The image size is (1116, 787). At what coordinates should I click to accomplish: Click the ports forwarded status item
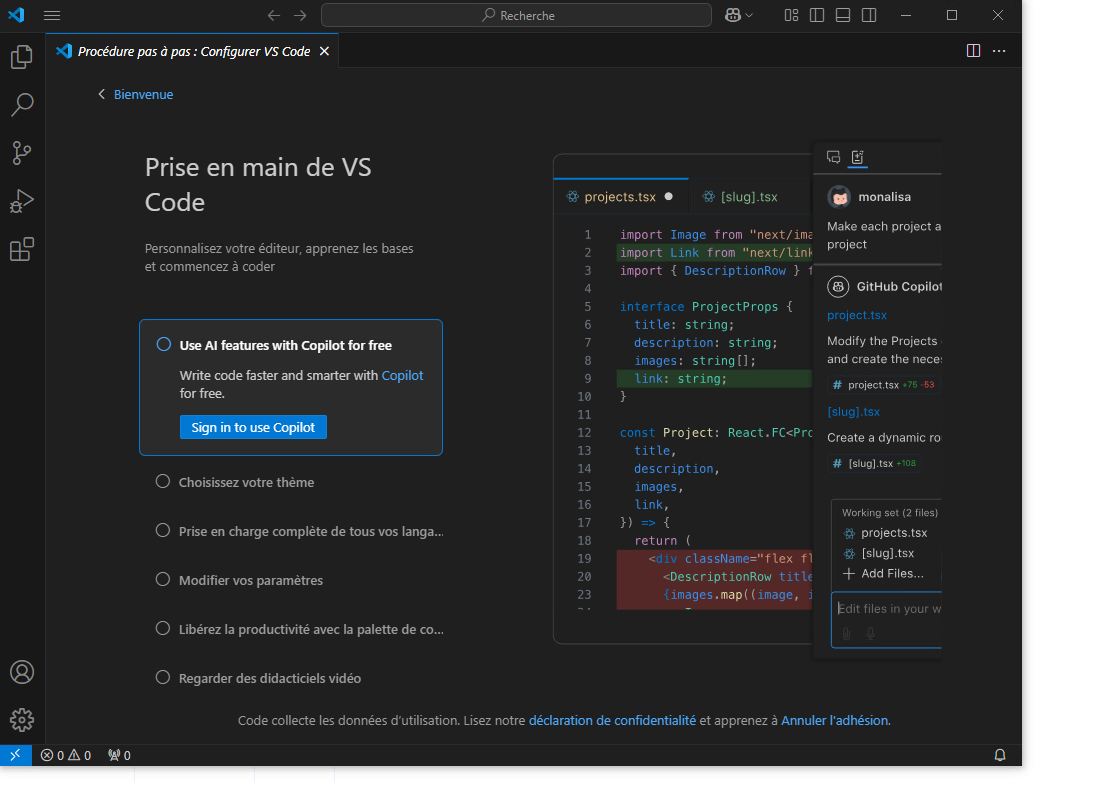pyautogui.click(x=119, y=755)
